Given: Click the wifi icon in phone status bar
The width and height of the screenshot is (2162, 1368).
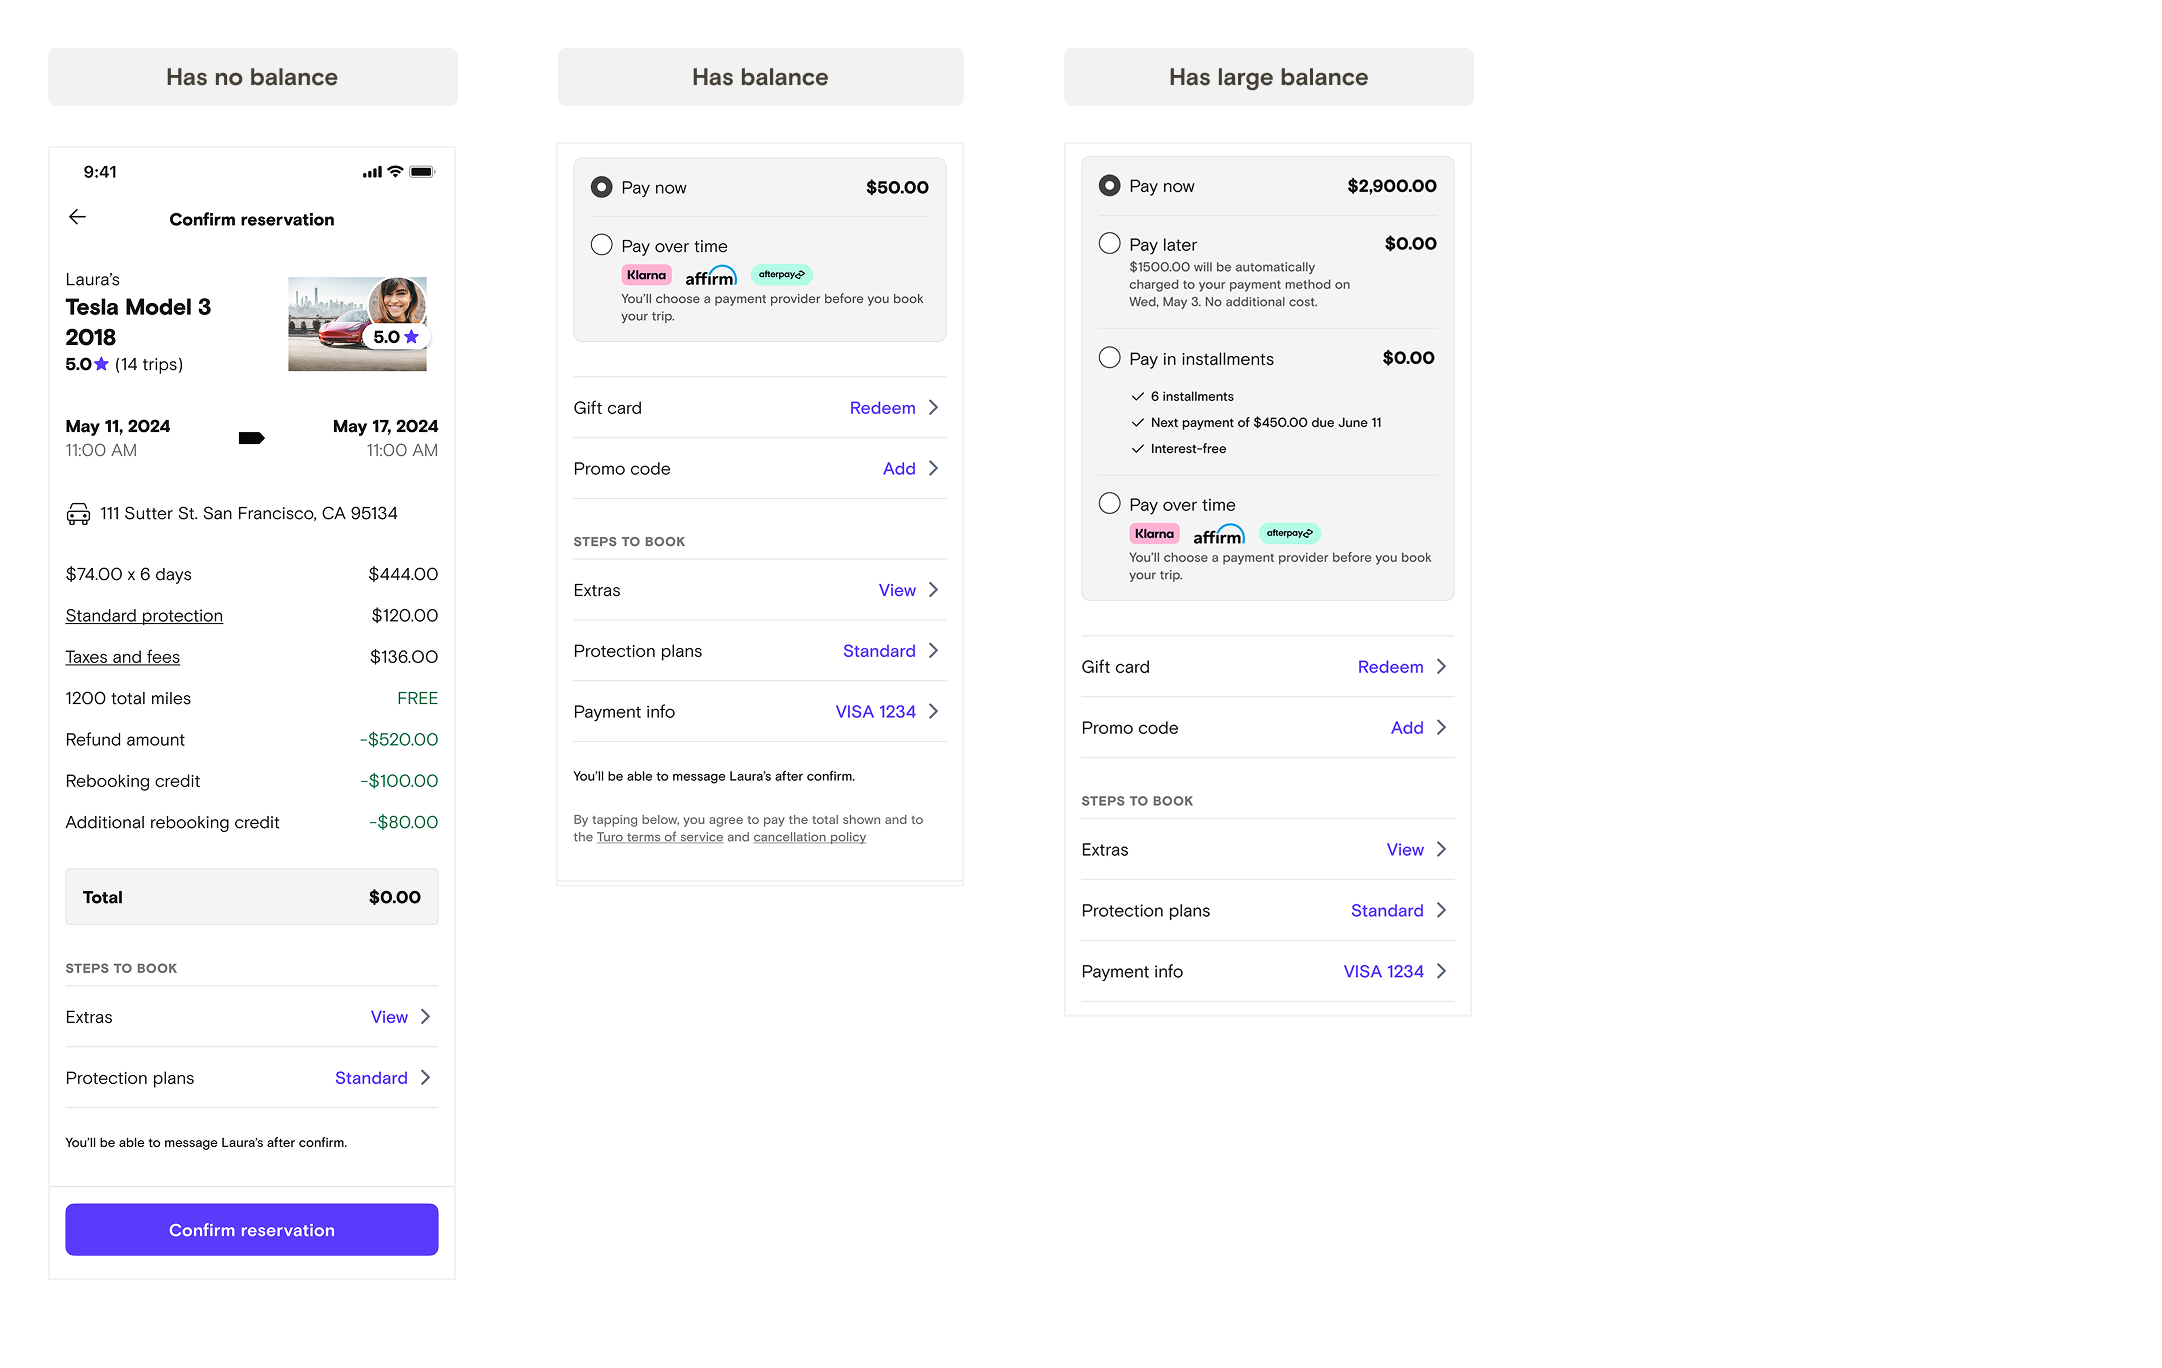Looking at the screenshot, I should point(395,172).
